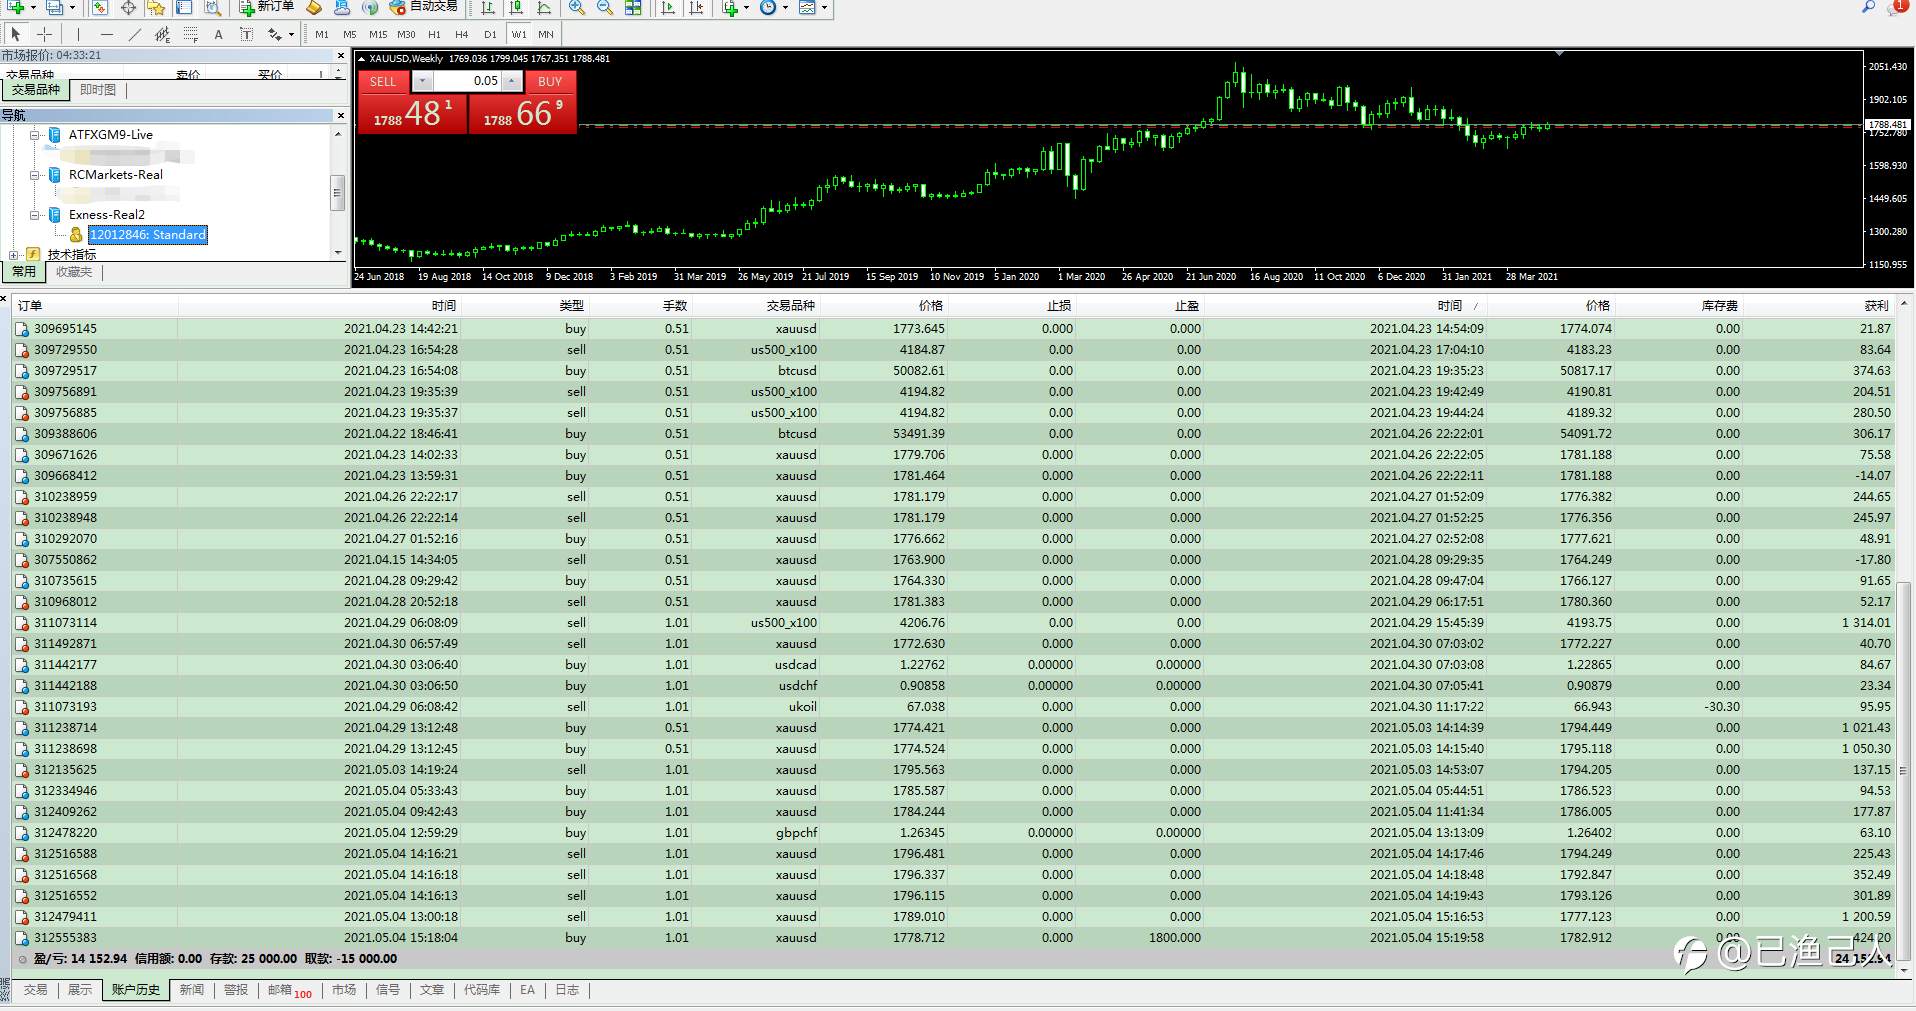Switch timeframe to H4
Screen dimensions: 1916x1011
point(462,34)
